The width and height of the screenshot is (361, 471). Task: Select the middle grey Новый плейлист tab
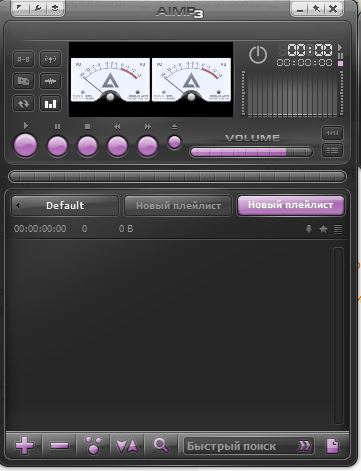[x=178, y=206]
